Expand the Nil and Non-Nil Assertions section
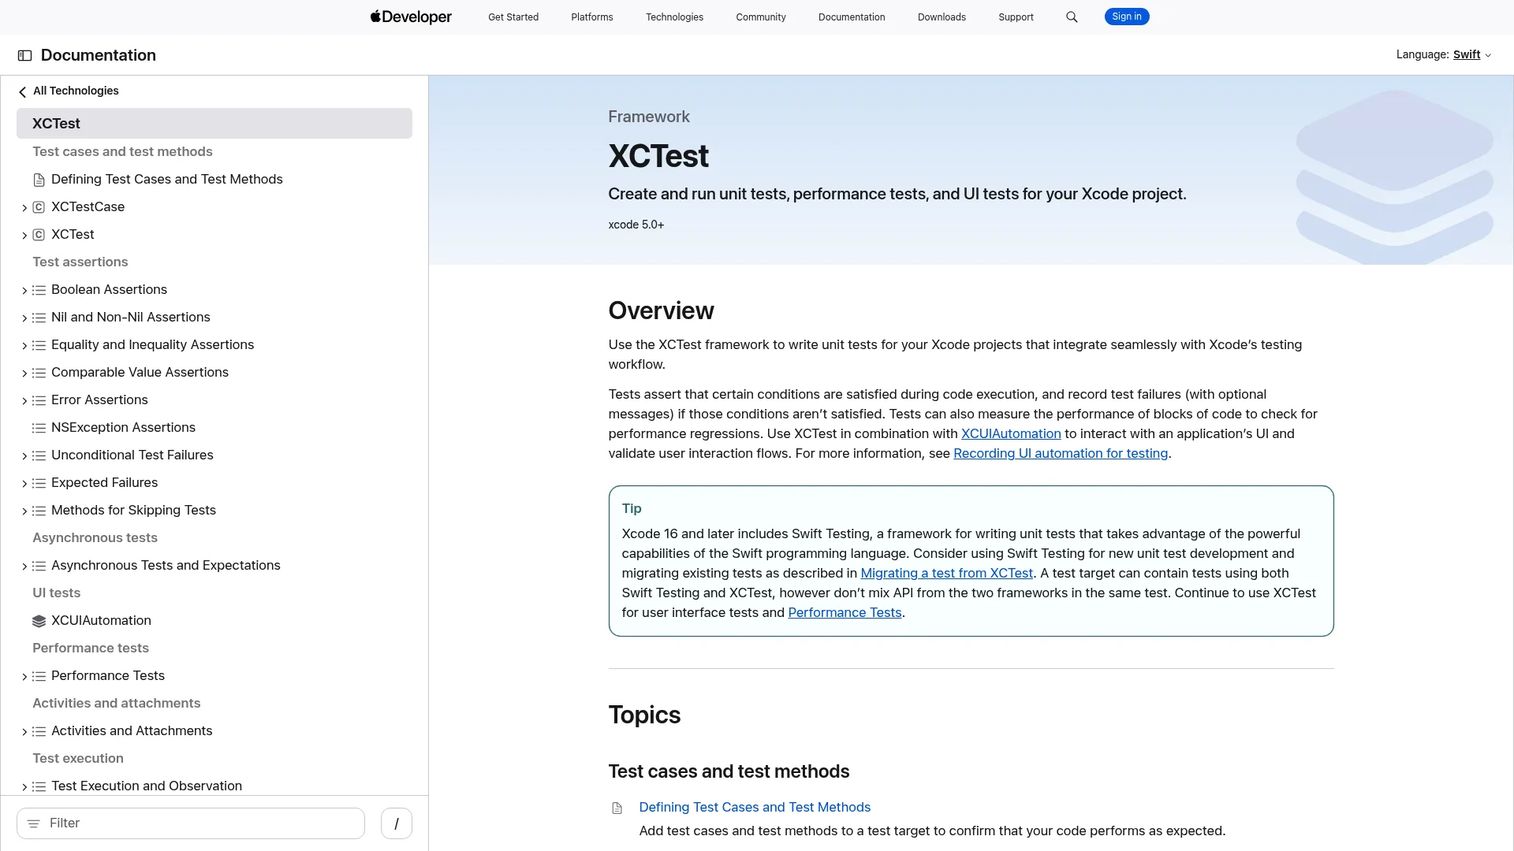Viewport: 1514px width, 851px height. 24,318
